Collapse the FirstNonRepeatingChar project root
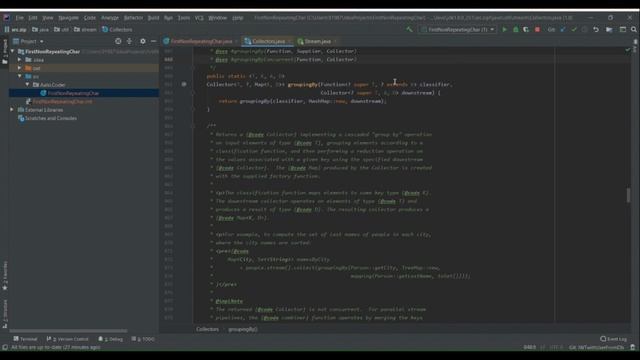Viewport: 640px width, 360px height. [13, 51]
